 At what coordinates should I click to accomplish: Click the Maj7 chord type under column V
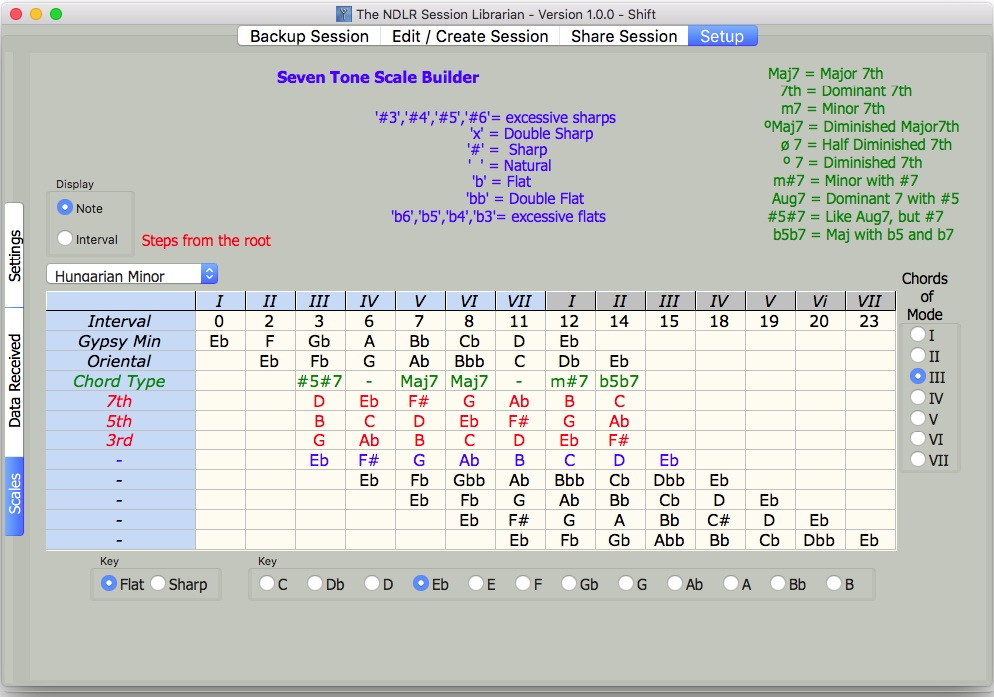point(418,381)
